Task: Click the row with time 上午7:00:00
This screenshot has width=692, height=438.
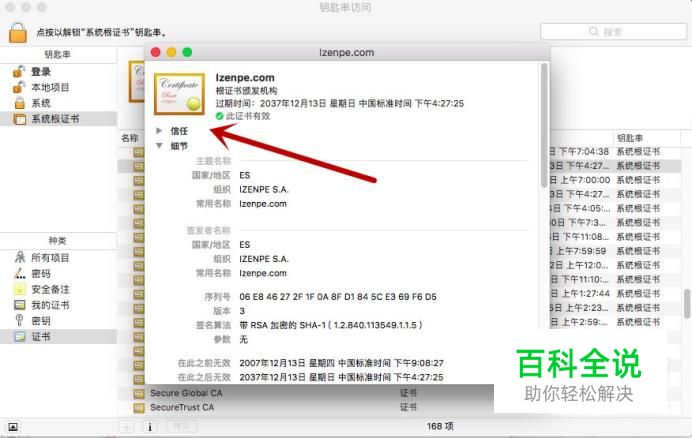Action: click(585, 180)
